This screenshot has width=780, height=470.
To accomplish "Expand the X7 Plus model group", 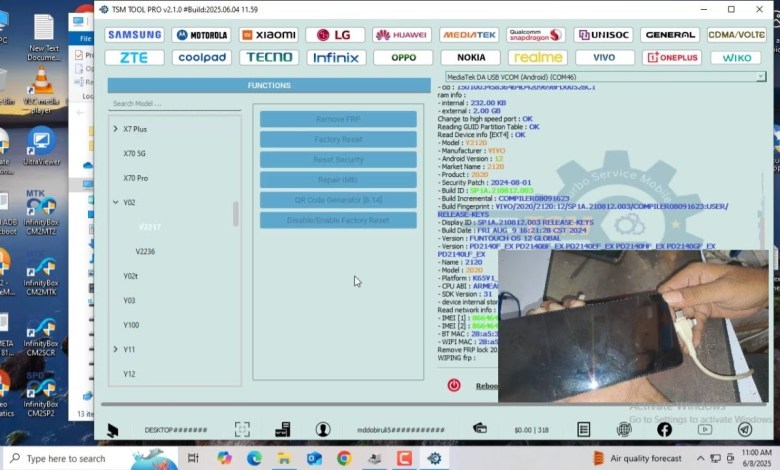I will tap(116, 129).
